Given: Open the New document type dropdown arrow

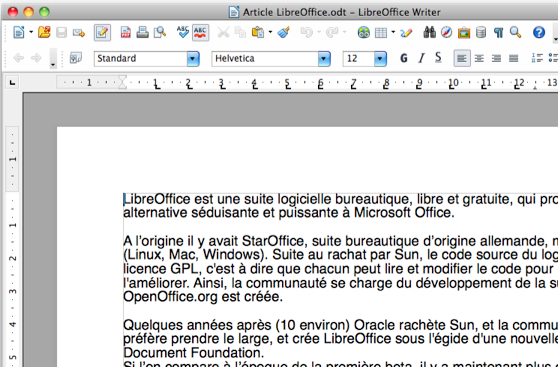Looking at the screenshot, I should pyautogui.click(x=31, y=33).
